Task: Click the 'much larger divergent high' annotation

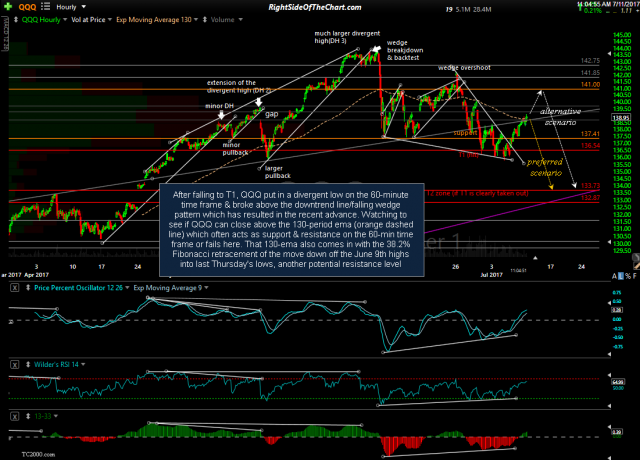Action: tap(347, 37)
